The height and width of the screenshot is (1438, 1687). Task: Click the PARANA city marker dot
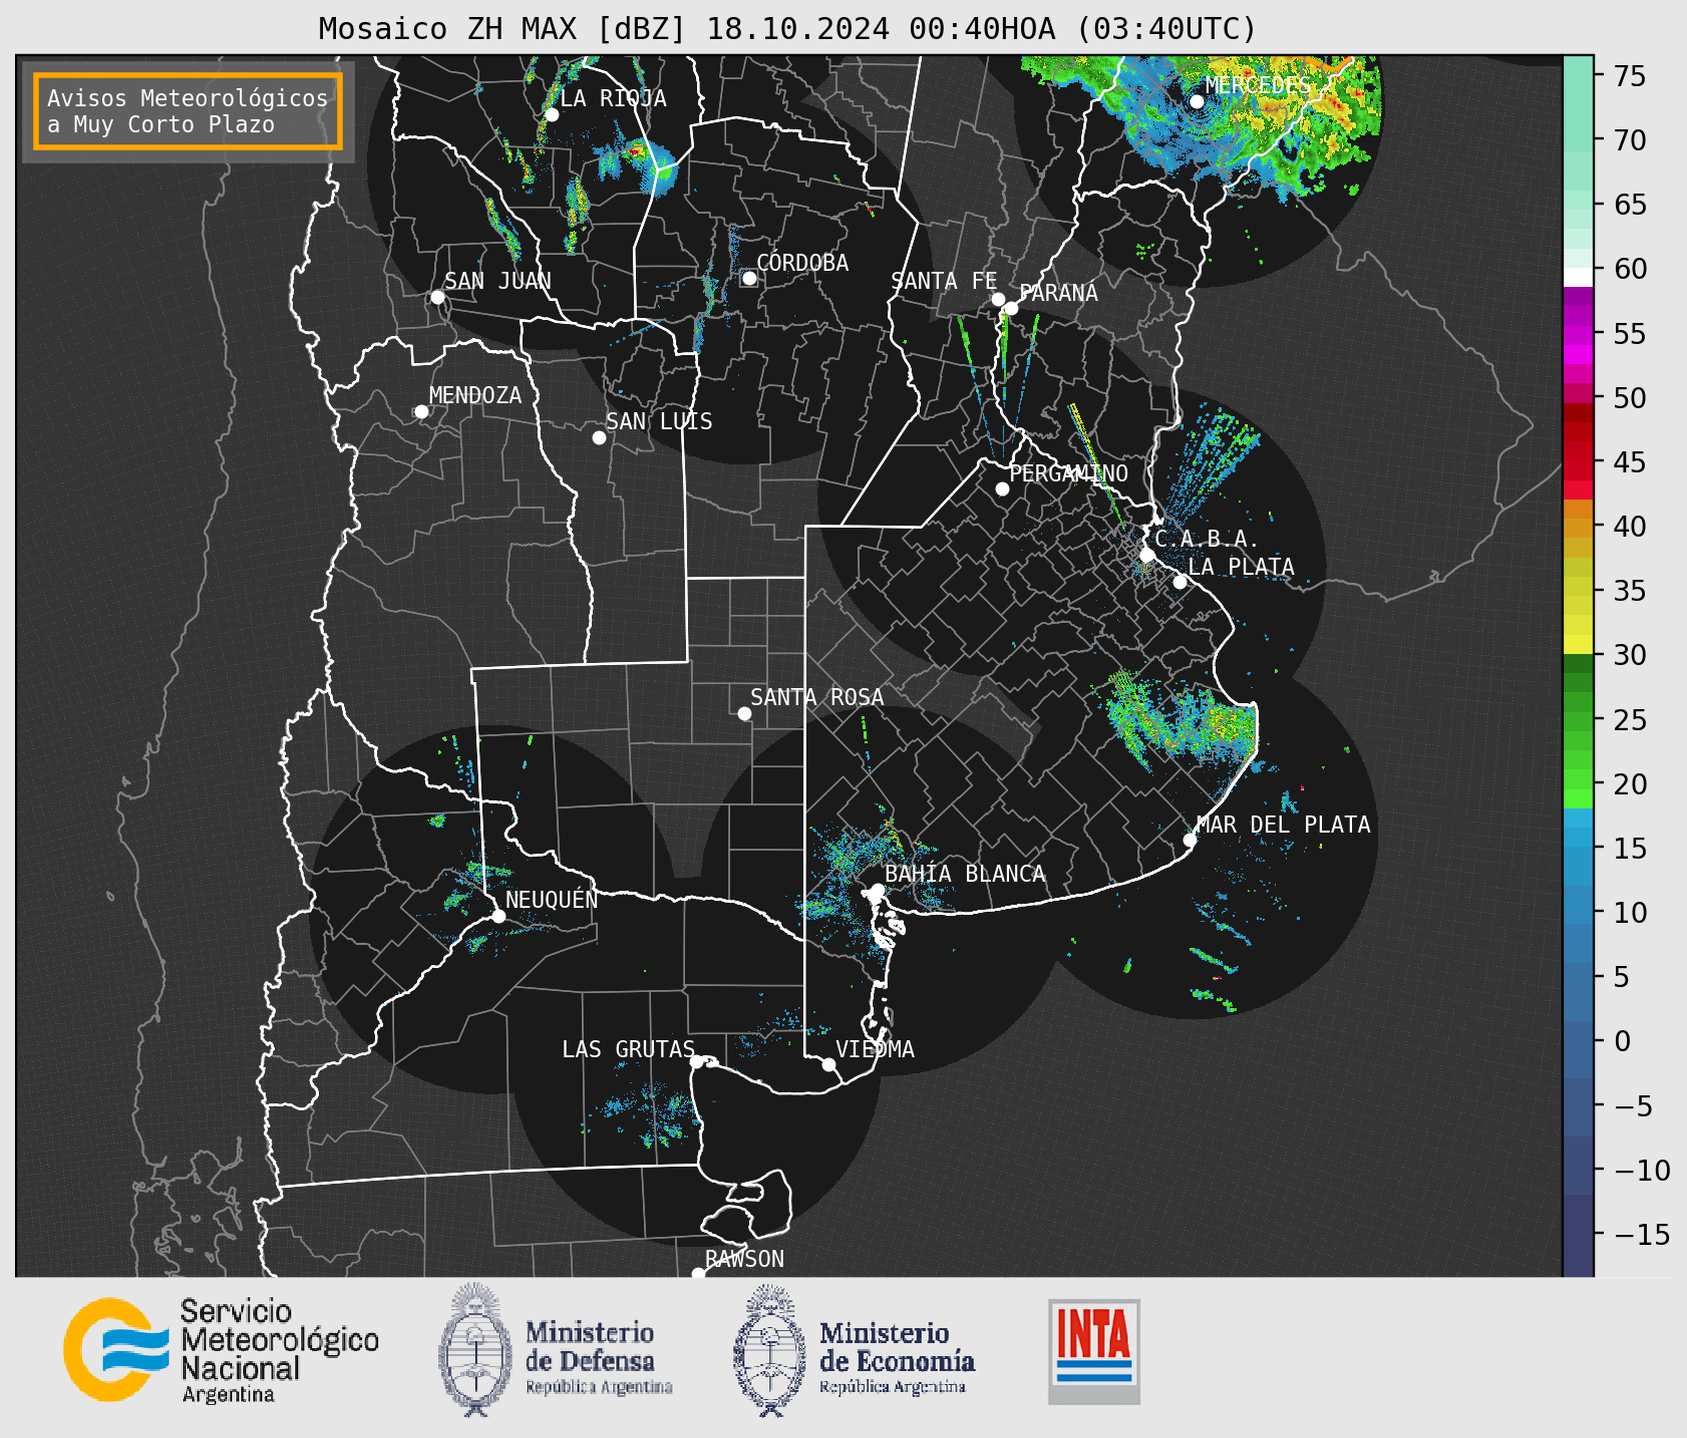point(1011,308)
